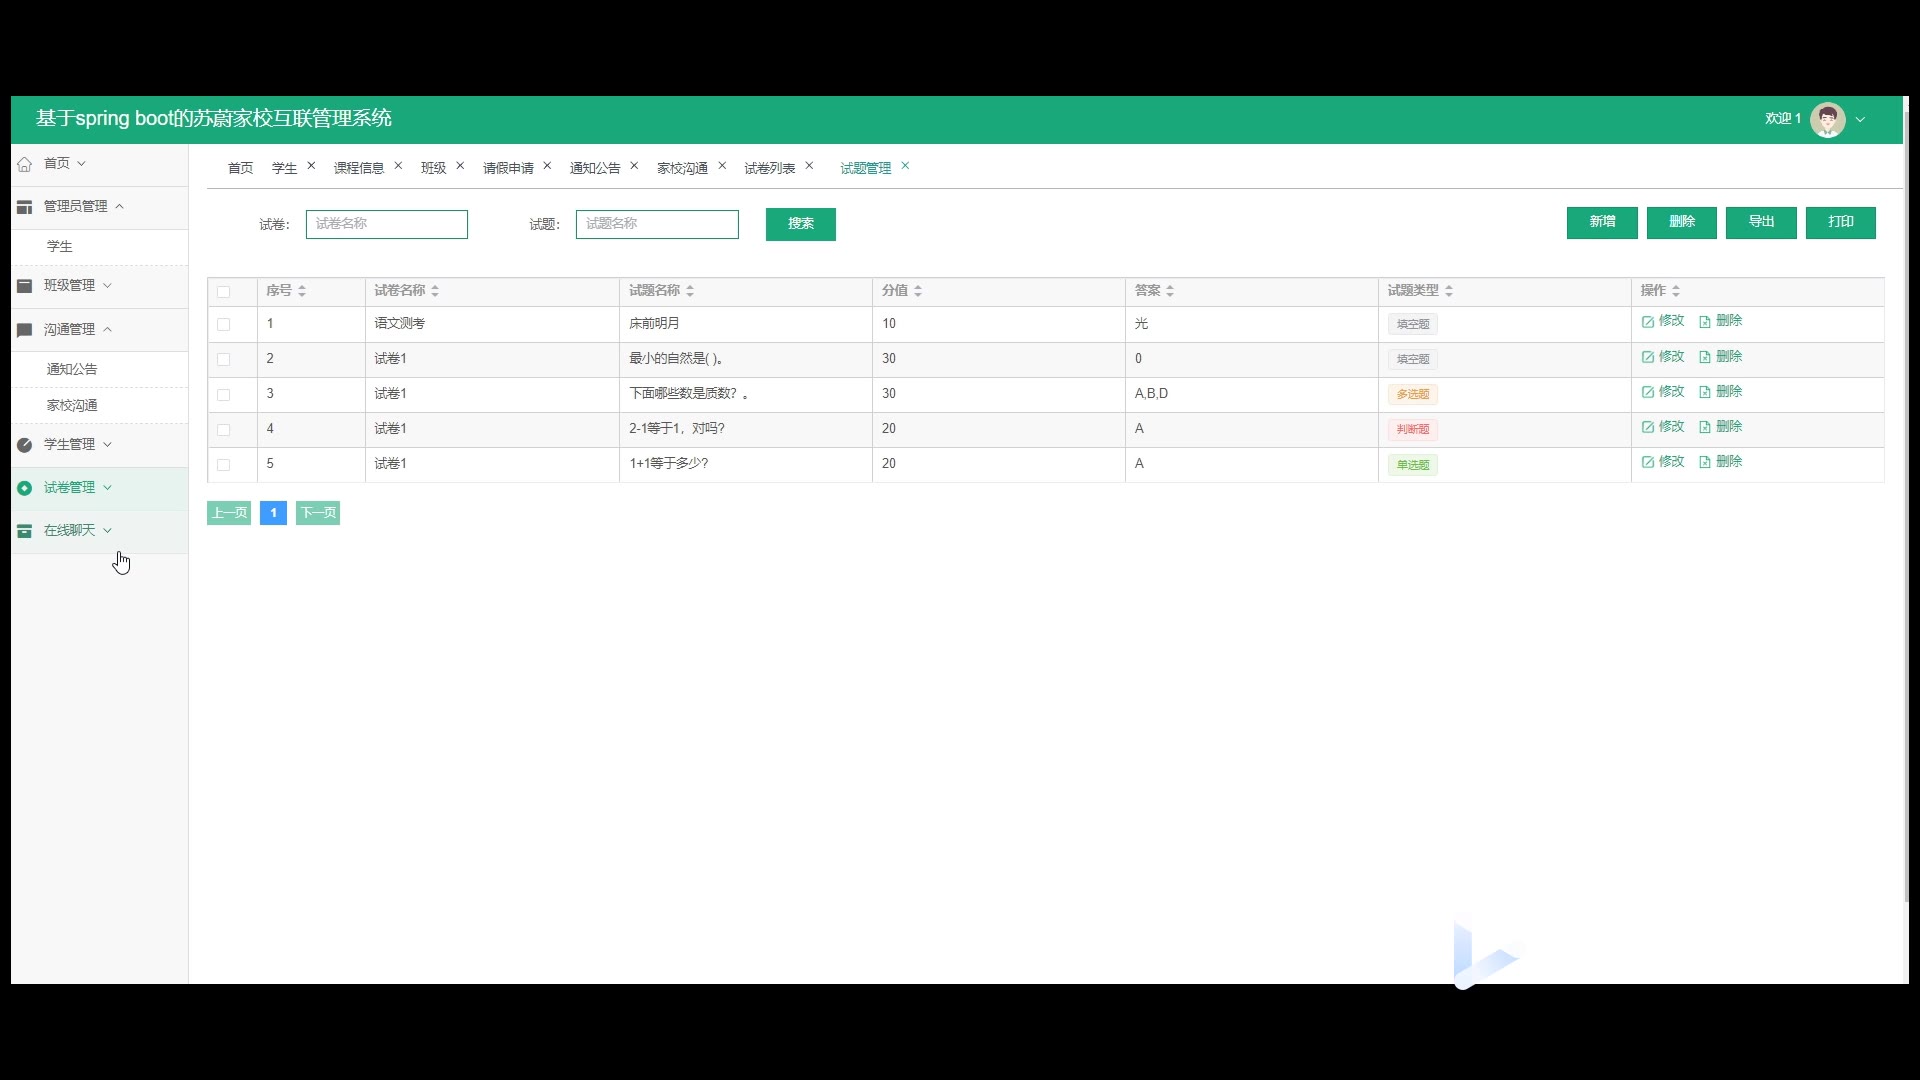Sort by 试题类型 column arrows
This screenshot has width=1920, height=1080.
click(x=1449, y=291)
